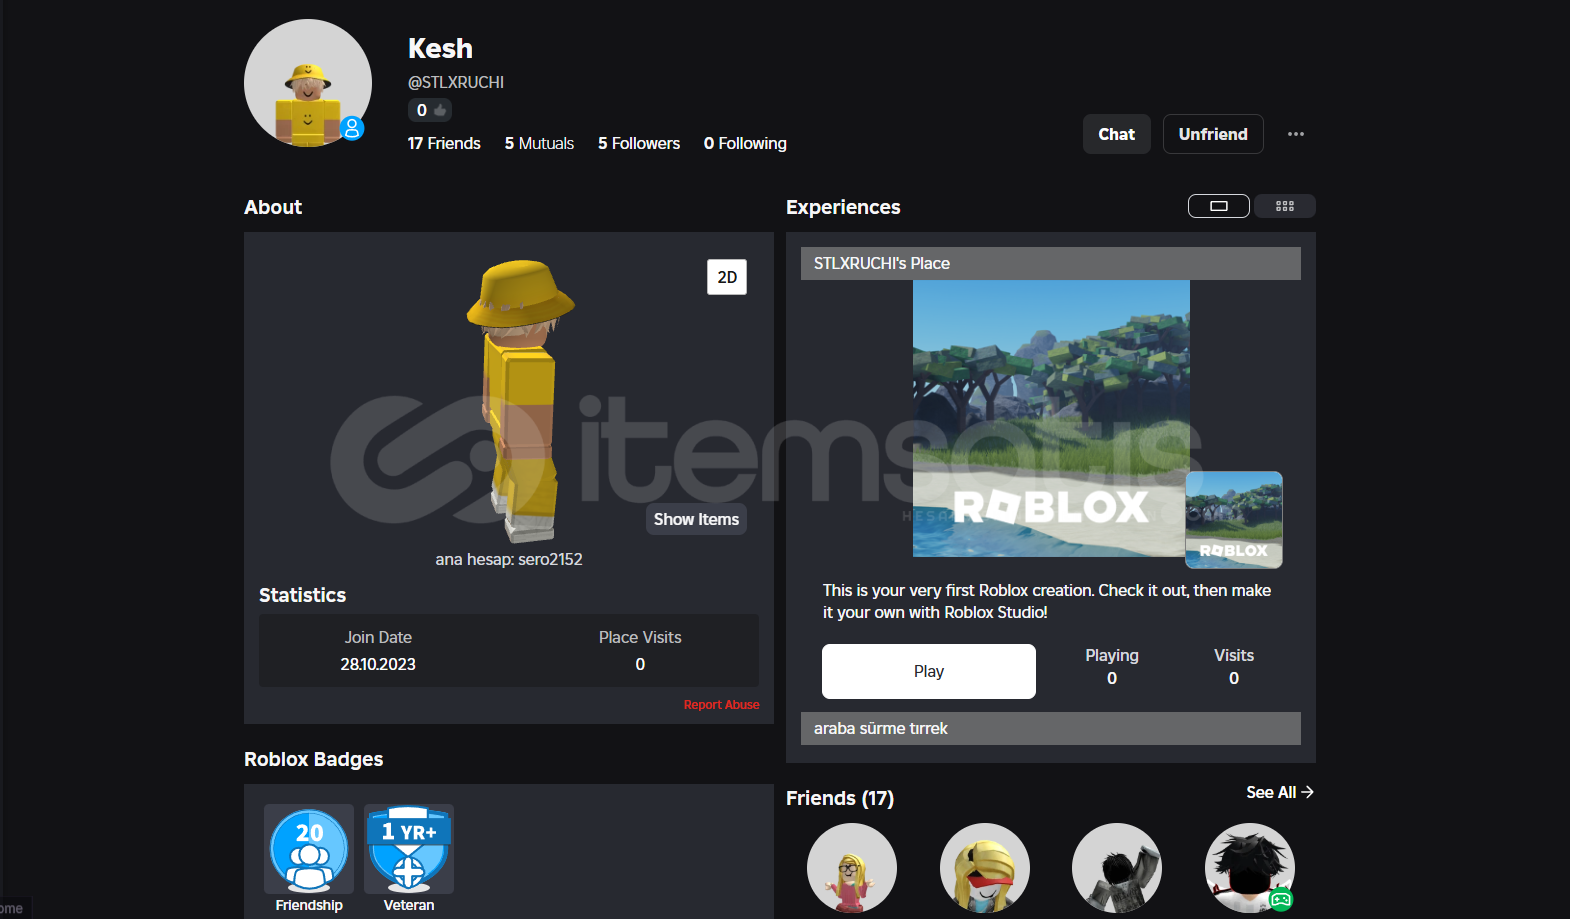Viewport: 1570px width, 919px height.
Task: Collapse the STLXRUCHI's Place header
Action: pyautogui.click(x=1051, y=263)
